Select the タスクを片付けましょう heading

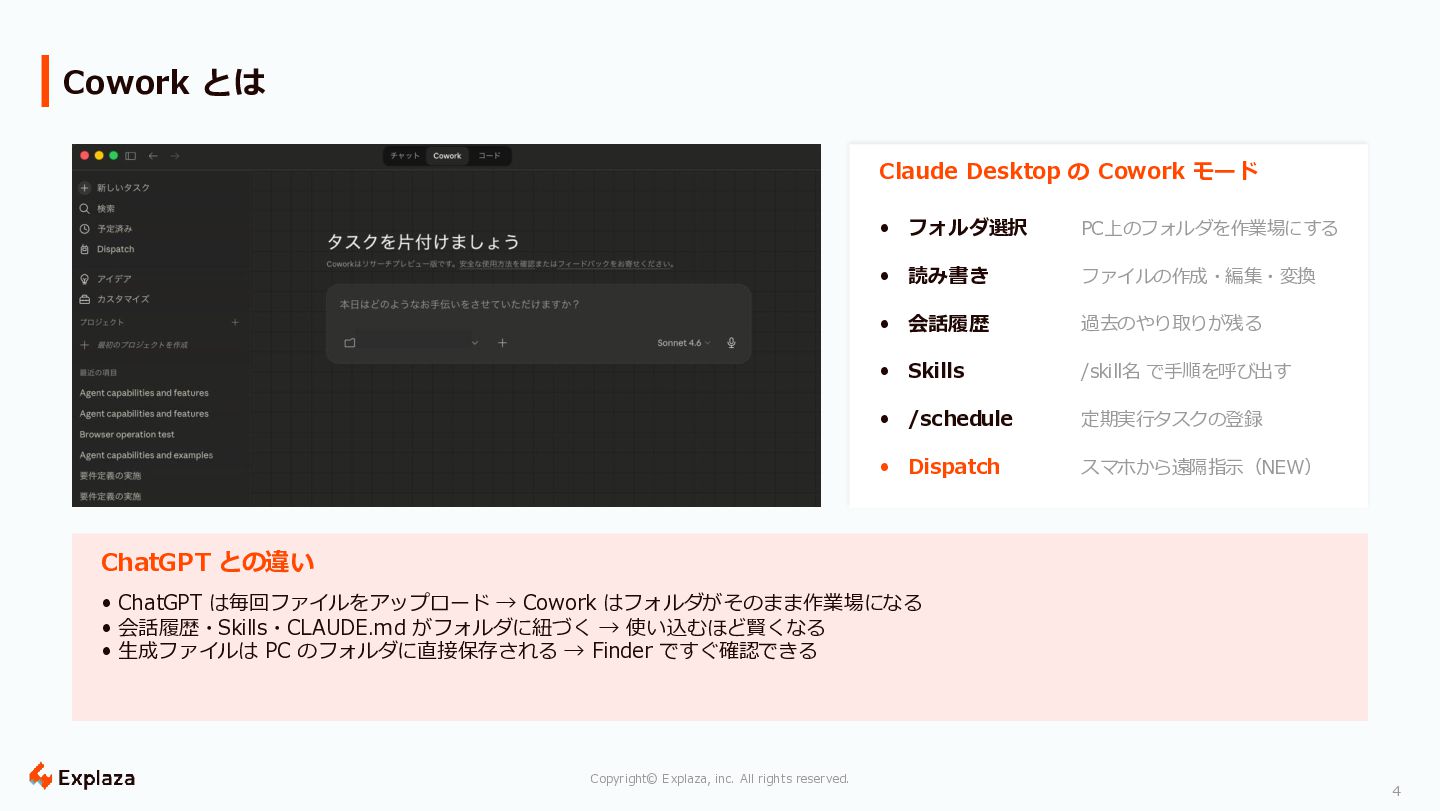[423, 242]
